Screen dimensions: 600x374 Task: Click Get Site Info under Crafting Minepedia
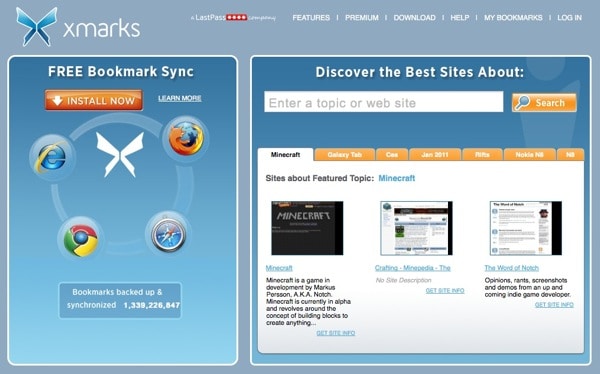pos(445,291)
